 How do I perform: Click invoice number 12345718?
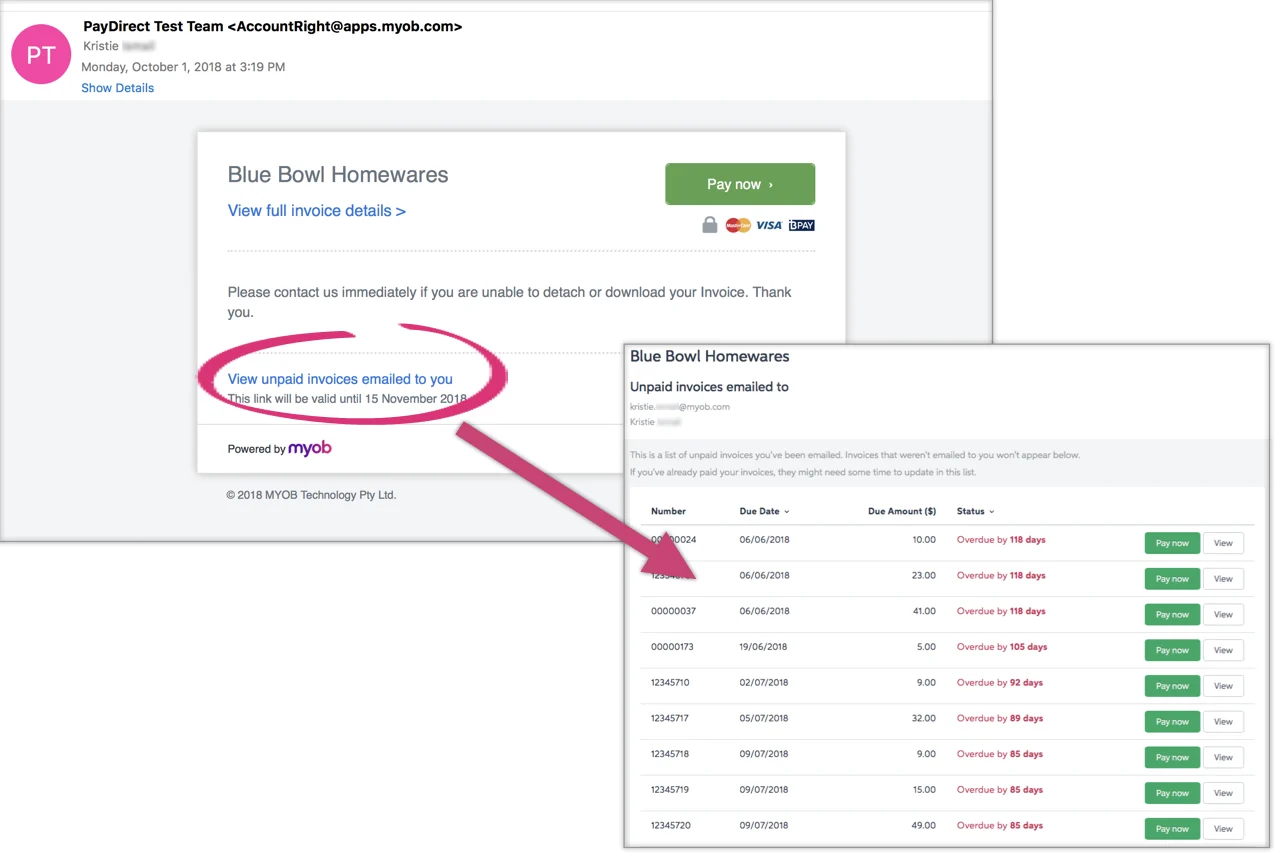[670, 754]
